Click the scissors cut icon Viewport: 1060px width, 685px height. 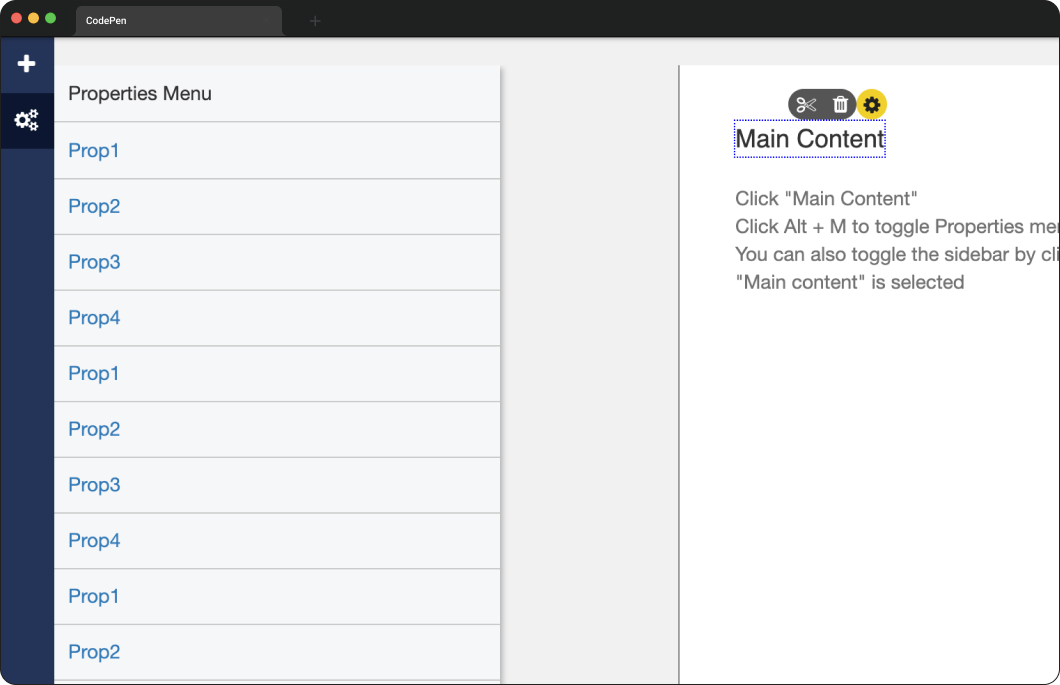806,105
